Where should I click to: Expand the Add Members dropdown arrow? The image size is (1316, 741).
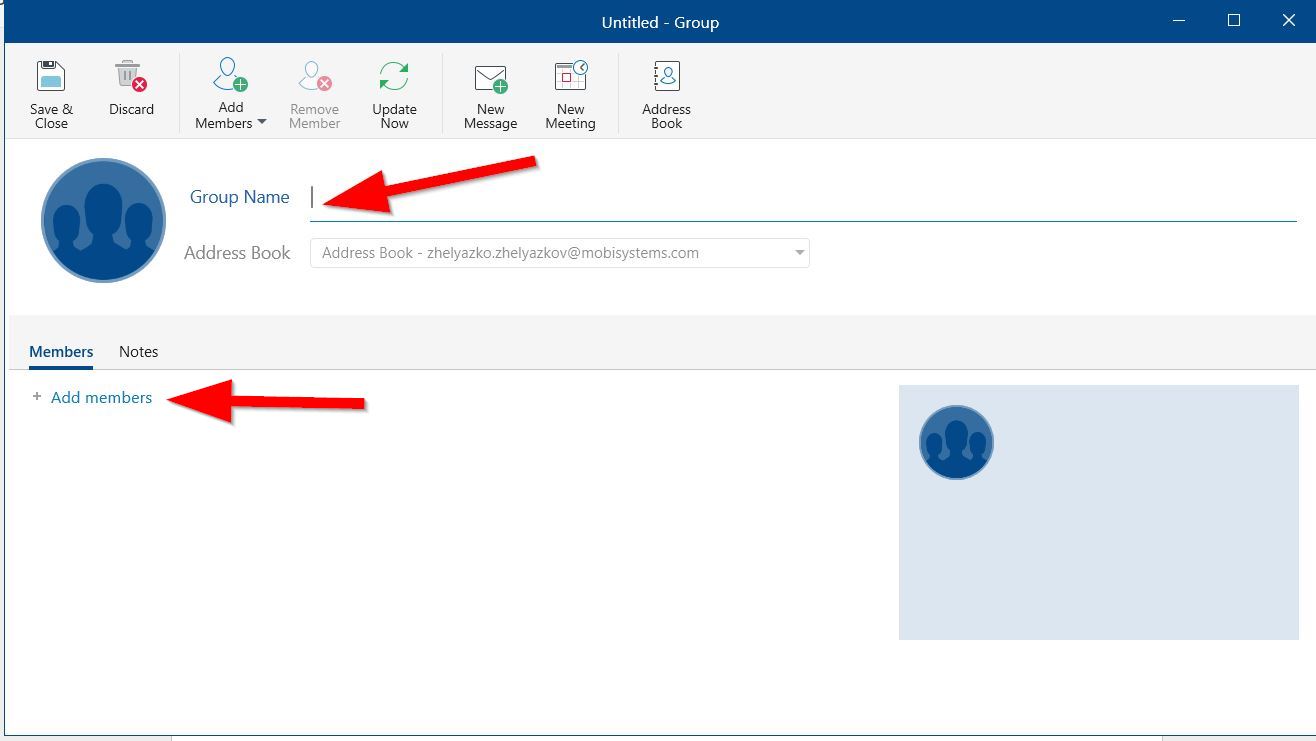coord(262,122)
